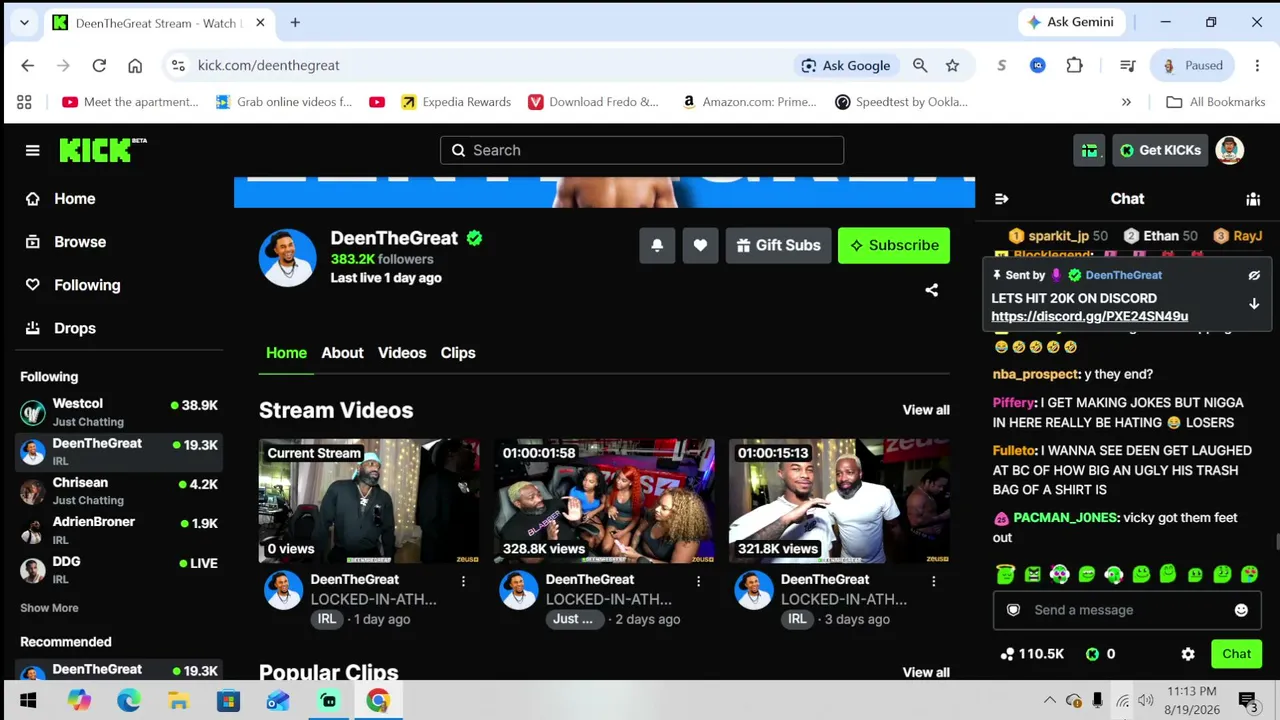Open the Kick sidebar hamburger menu
This screenshot has width=1280, height=720.
32,150
